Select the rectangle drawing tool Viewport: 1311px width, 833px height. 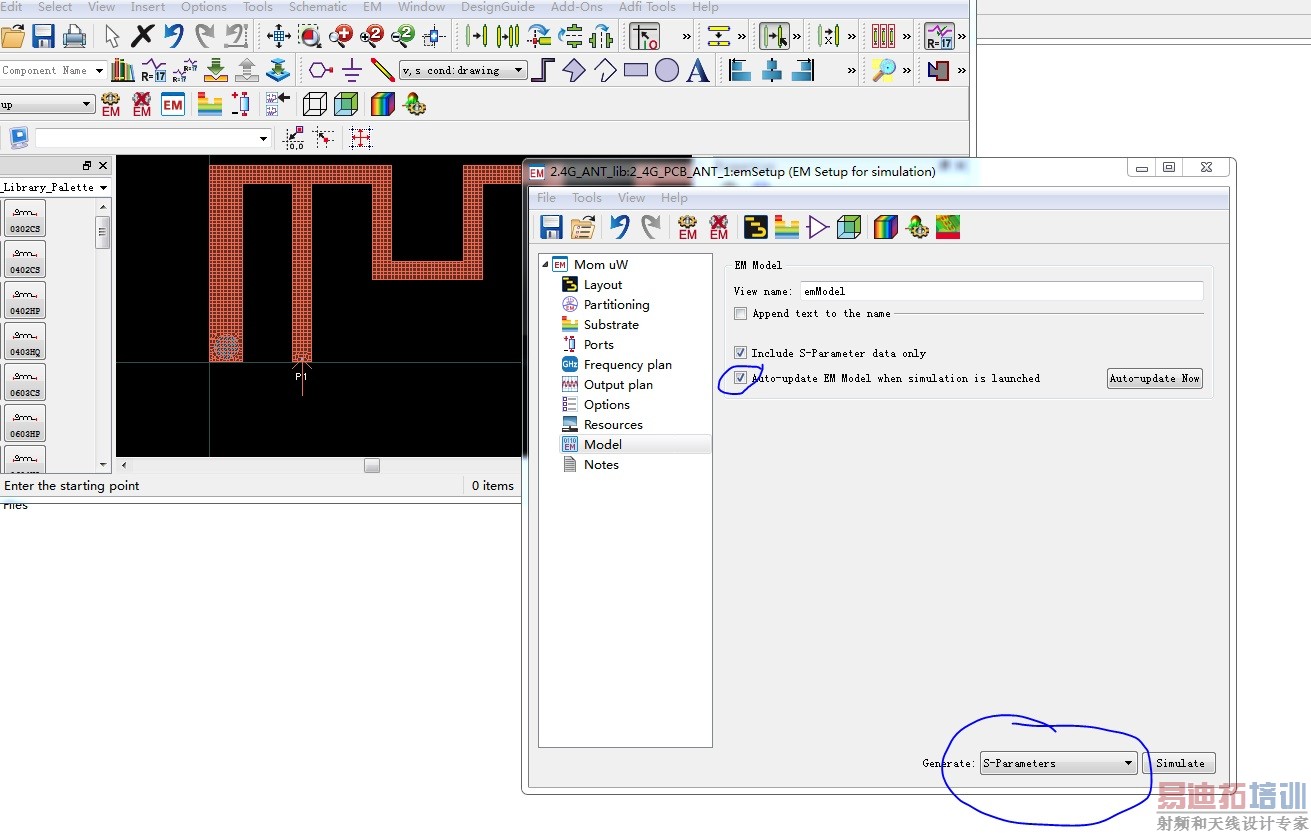[636, 70]
